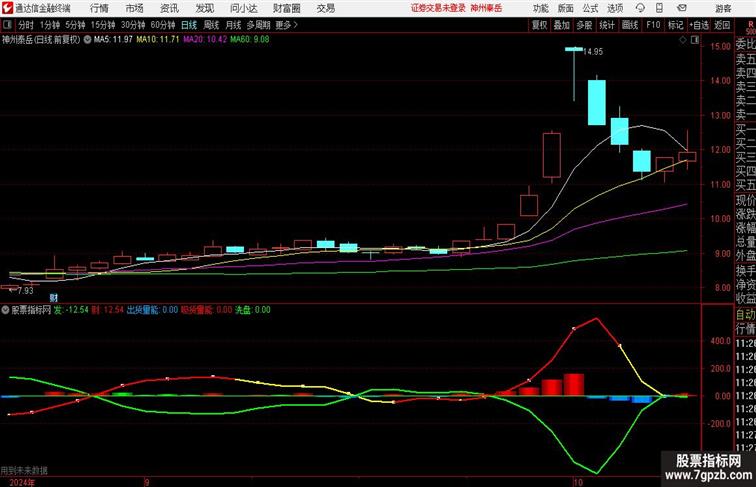
Task: Click the red 财: 12.54 indicator value
Action: (108, 310)
